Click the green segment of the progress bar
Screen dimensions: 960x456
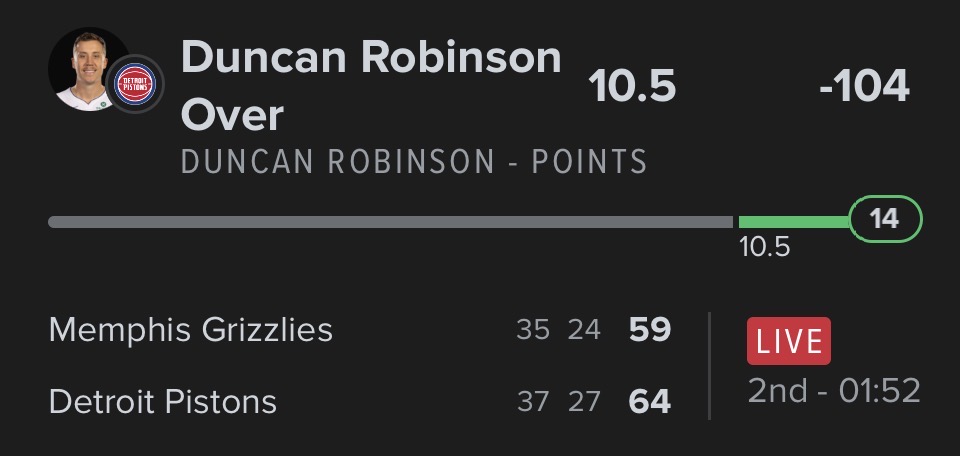[x=792, y=221]
